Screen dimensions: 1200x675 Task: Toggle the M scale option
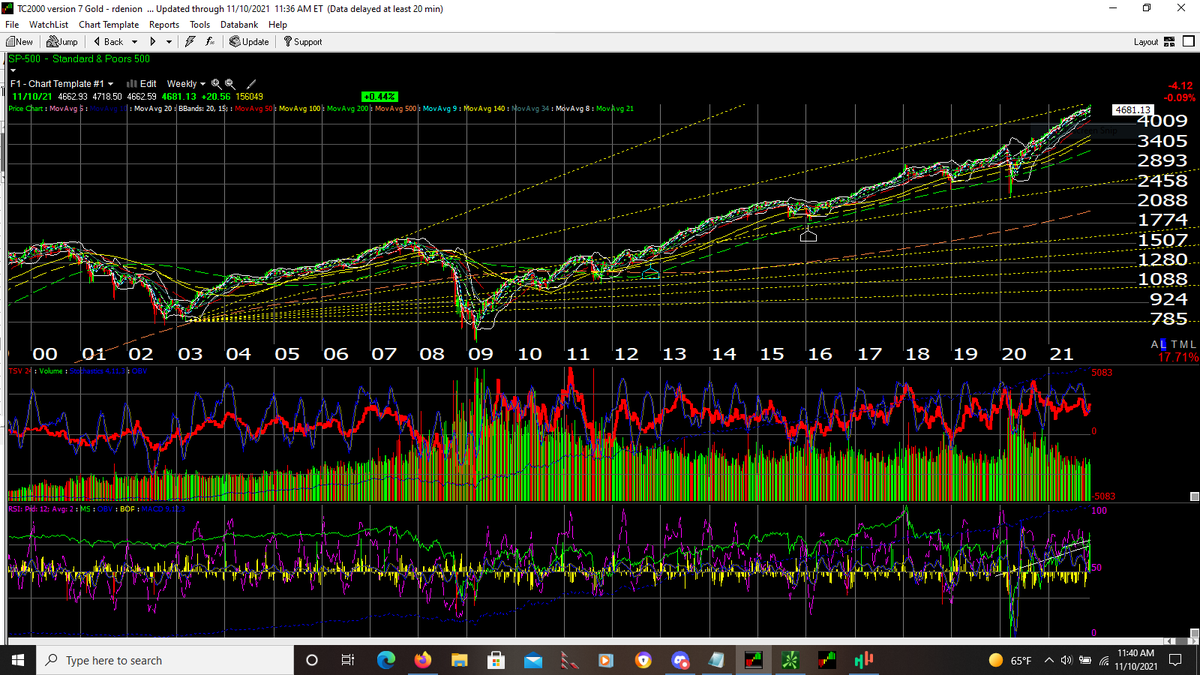[1182, 344]
